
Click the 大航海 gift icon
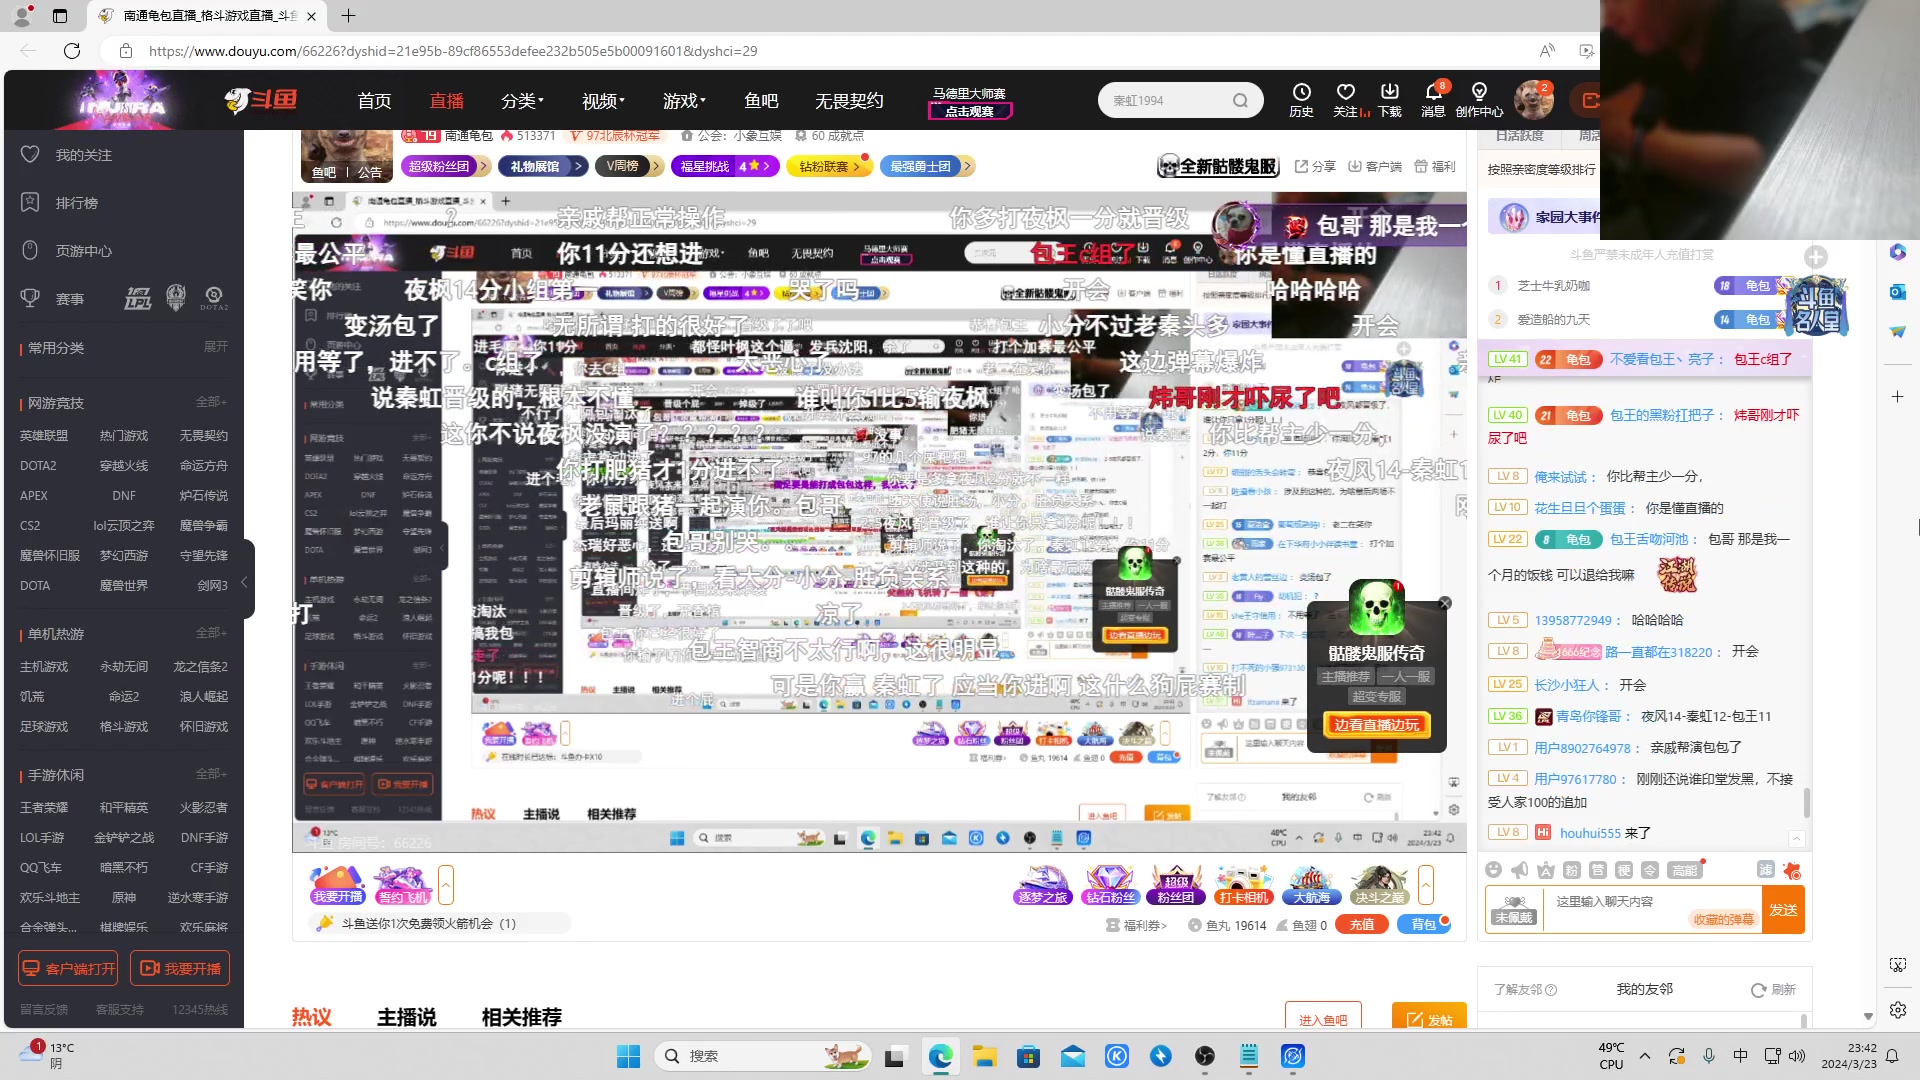pos(1310,885)
